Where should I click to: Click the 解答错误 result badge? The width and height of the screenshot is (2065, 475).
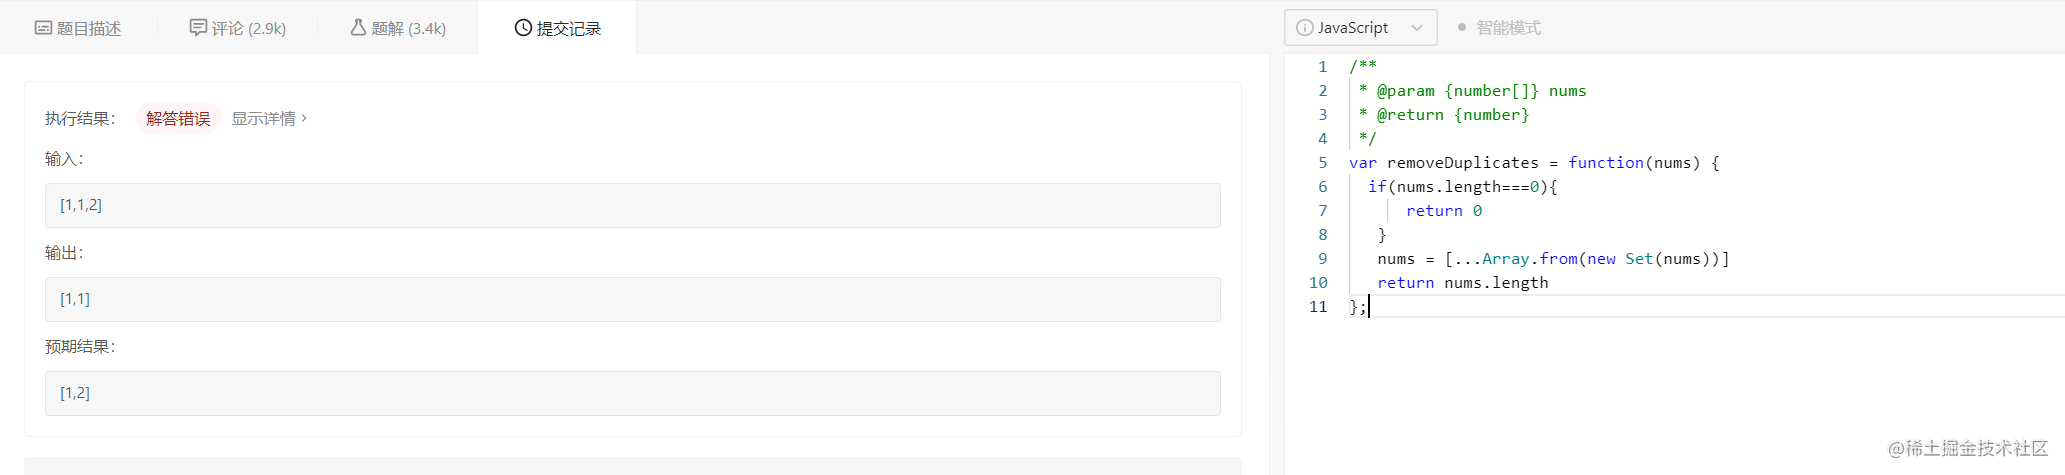coord(178,118)
